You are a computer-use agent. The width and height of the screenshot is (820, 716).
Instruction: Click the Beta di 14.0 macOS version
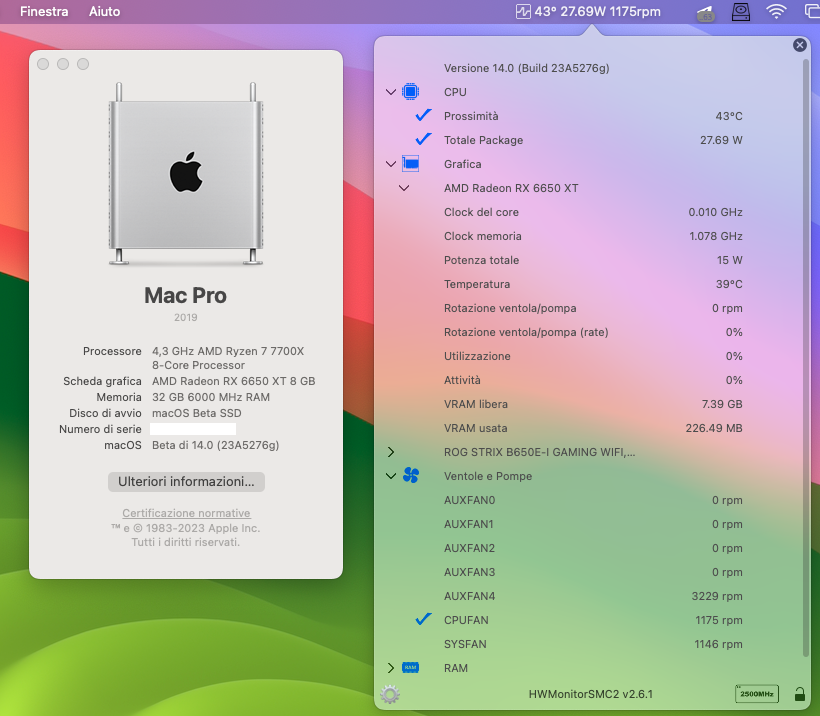215,445
